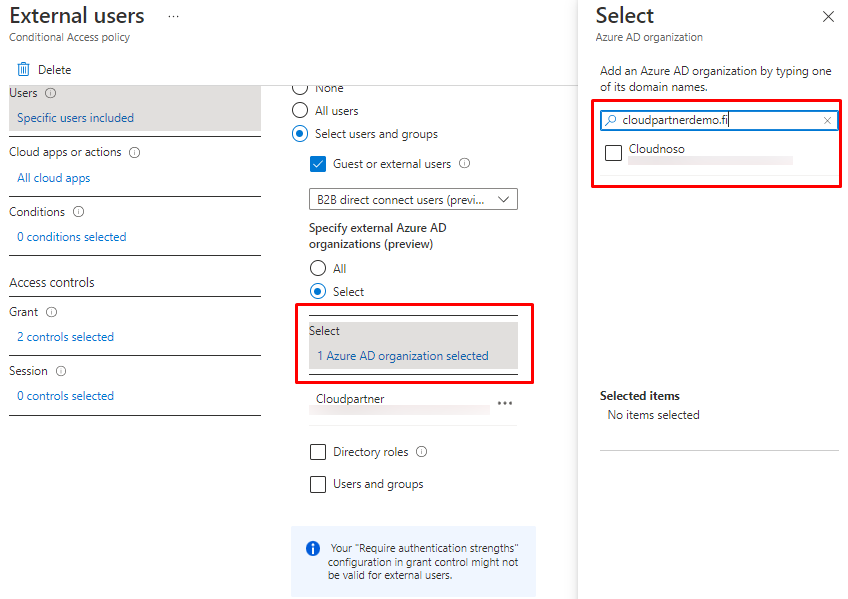Close the Select Azure AD organization panel

coord(827,17)
